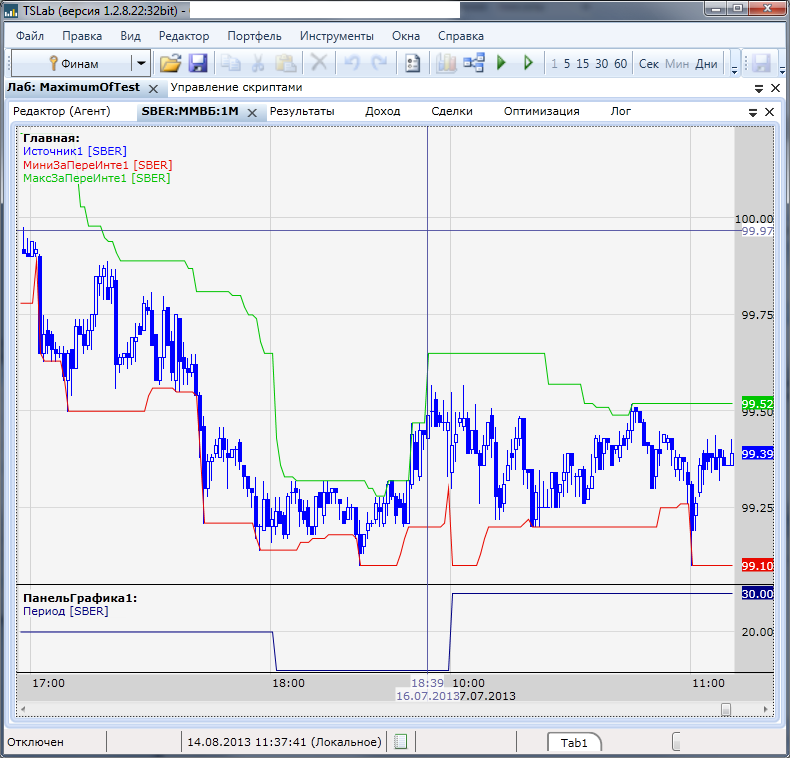Open the Инструменты menu
Viewport: 790px width, 758px height.
tap(336, 36)
